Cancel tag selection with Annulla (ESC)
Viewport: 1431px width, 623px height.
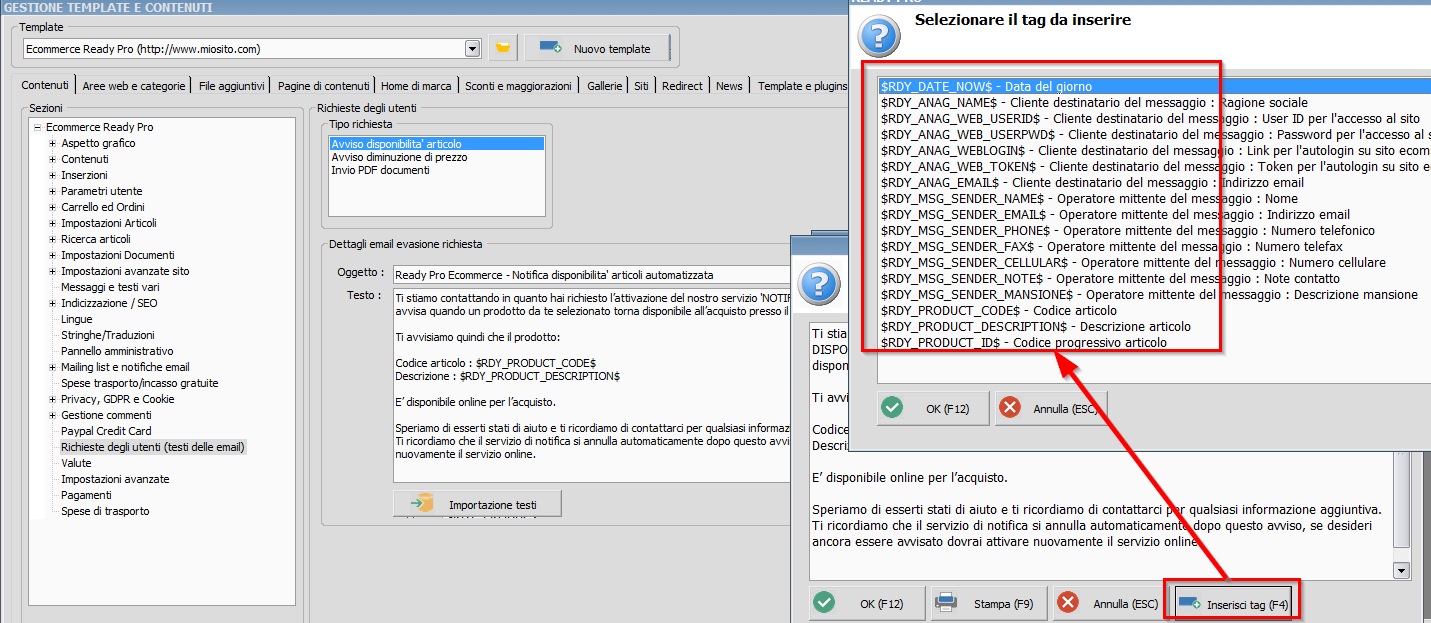click(x=1050, y=408)
